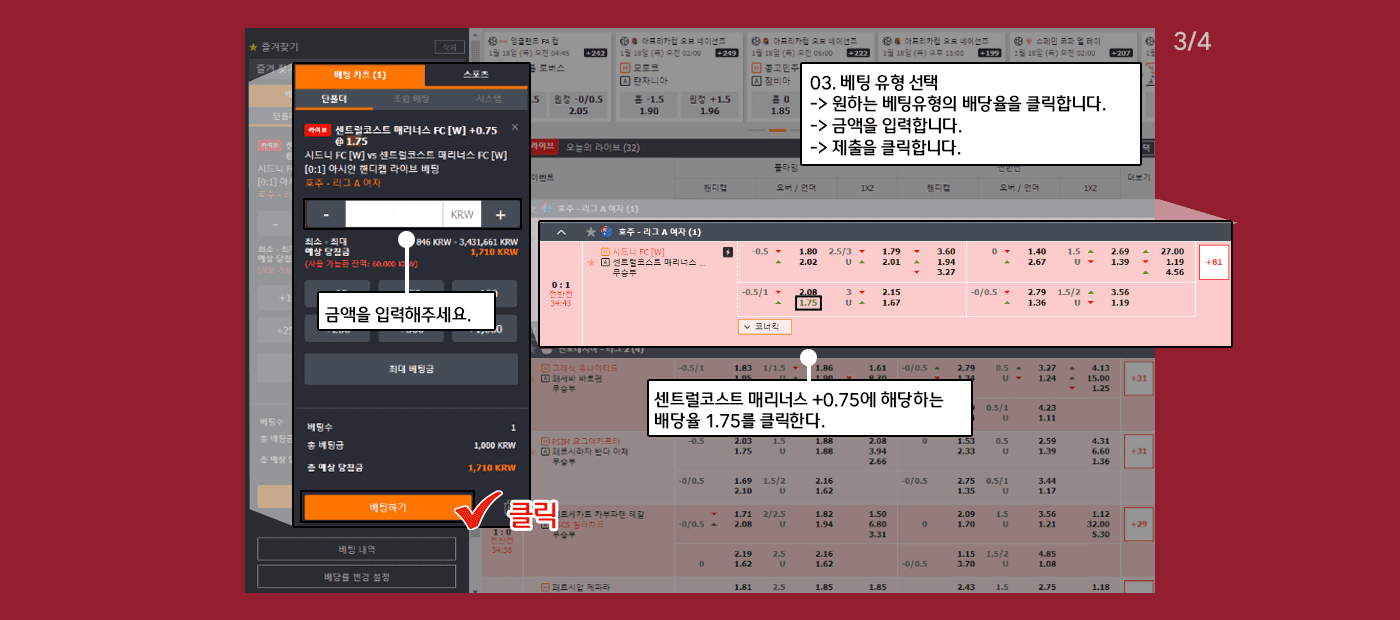
Task: Open the +81 more markets box
Action: [x=1213, y=262]
